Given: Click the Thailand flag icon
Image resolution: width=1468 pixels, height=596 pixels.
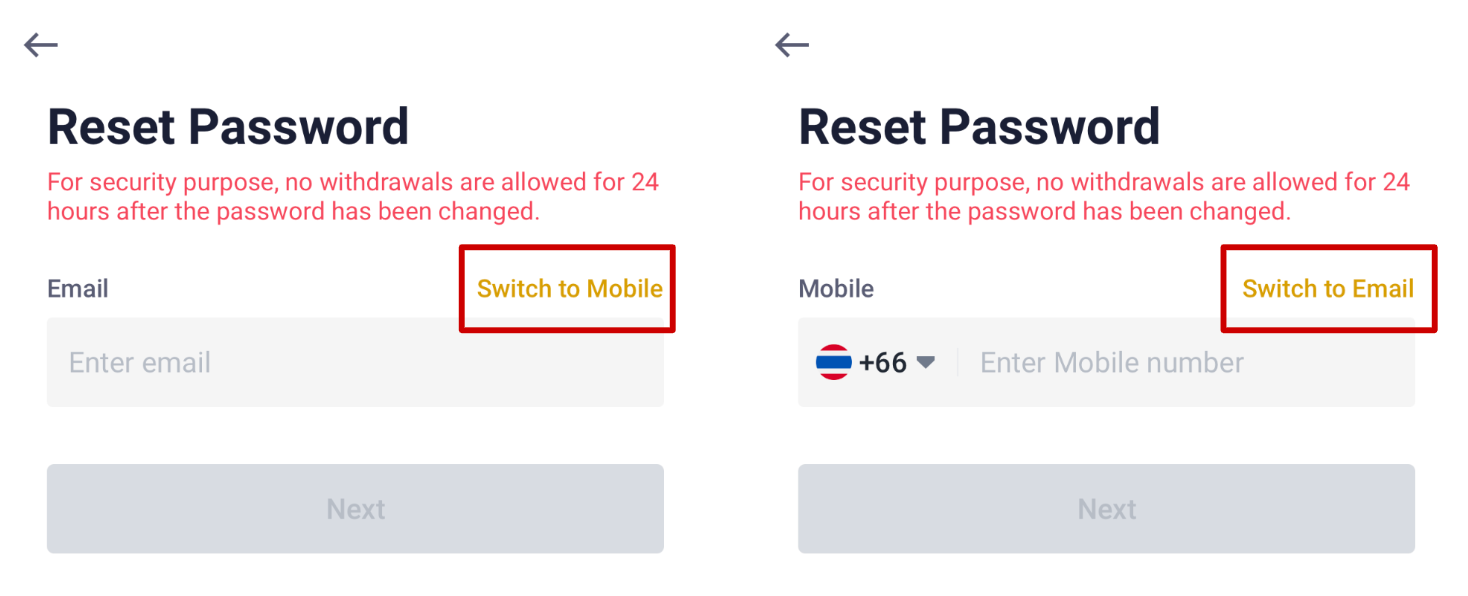Looking at the screenshot, I should pyautogui.click(x=834, y=362).
